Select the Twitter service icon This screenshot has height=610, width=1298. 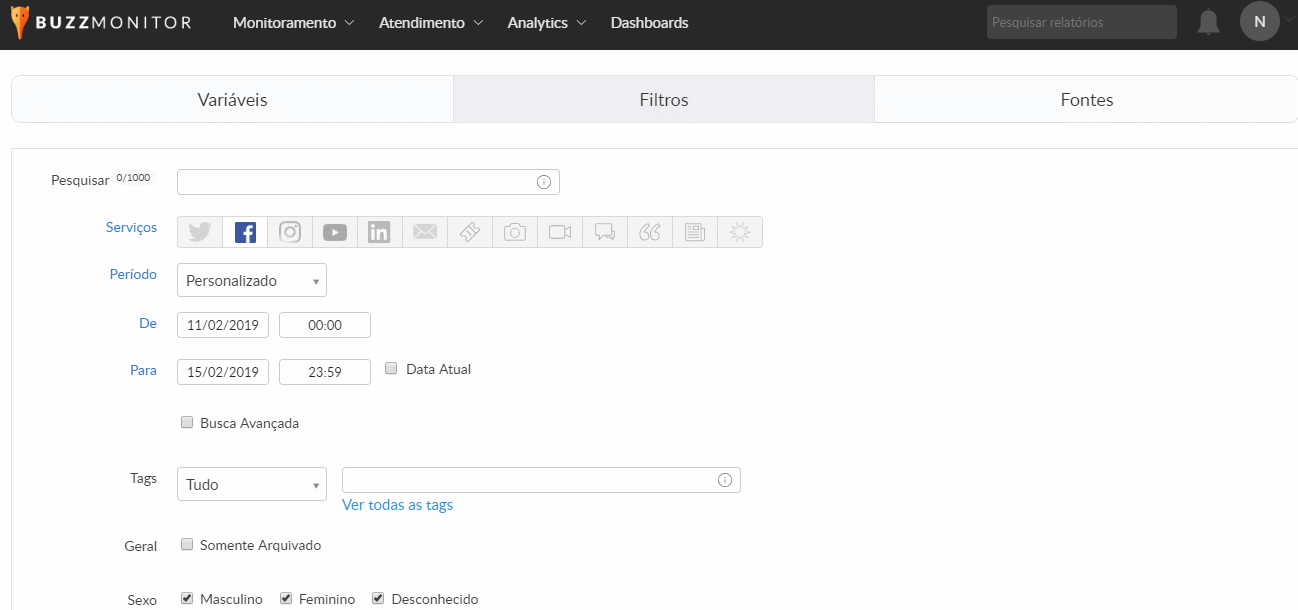click(200, 232)
